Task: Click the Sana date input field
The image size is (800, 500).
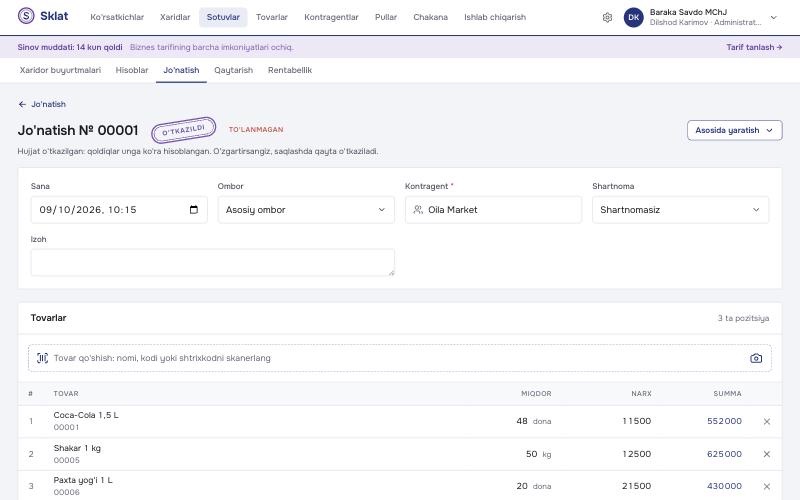Action: point(119,210)
